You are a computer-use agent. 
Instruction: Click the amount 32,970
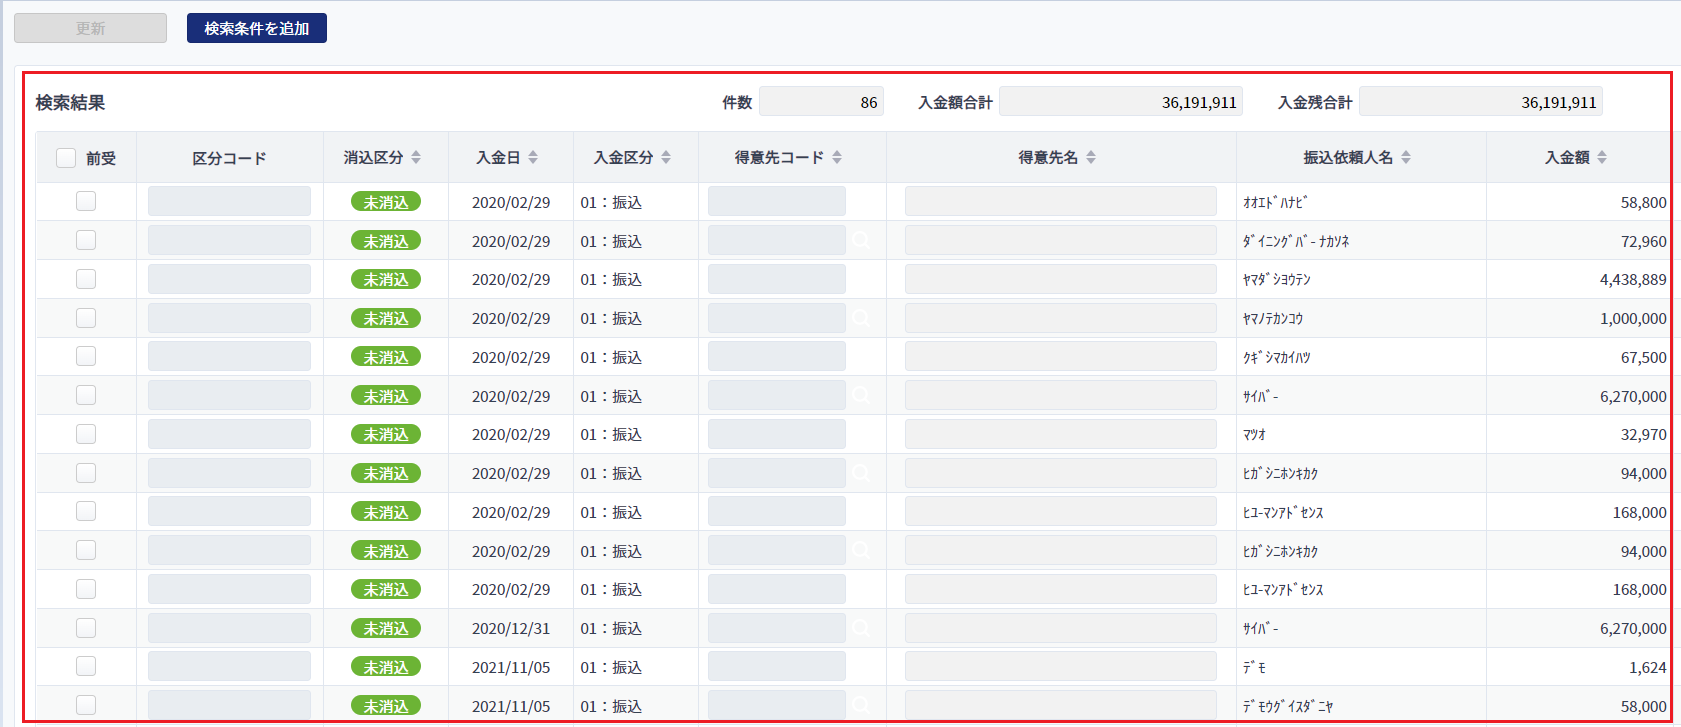[1643, 435]
